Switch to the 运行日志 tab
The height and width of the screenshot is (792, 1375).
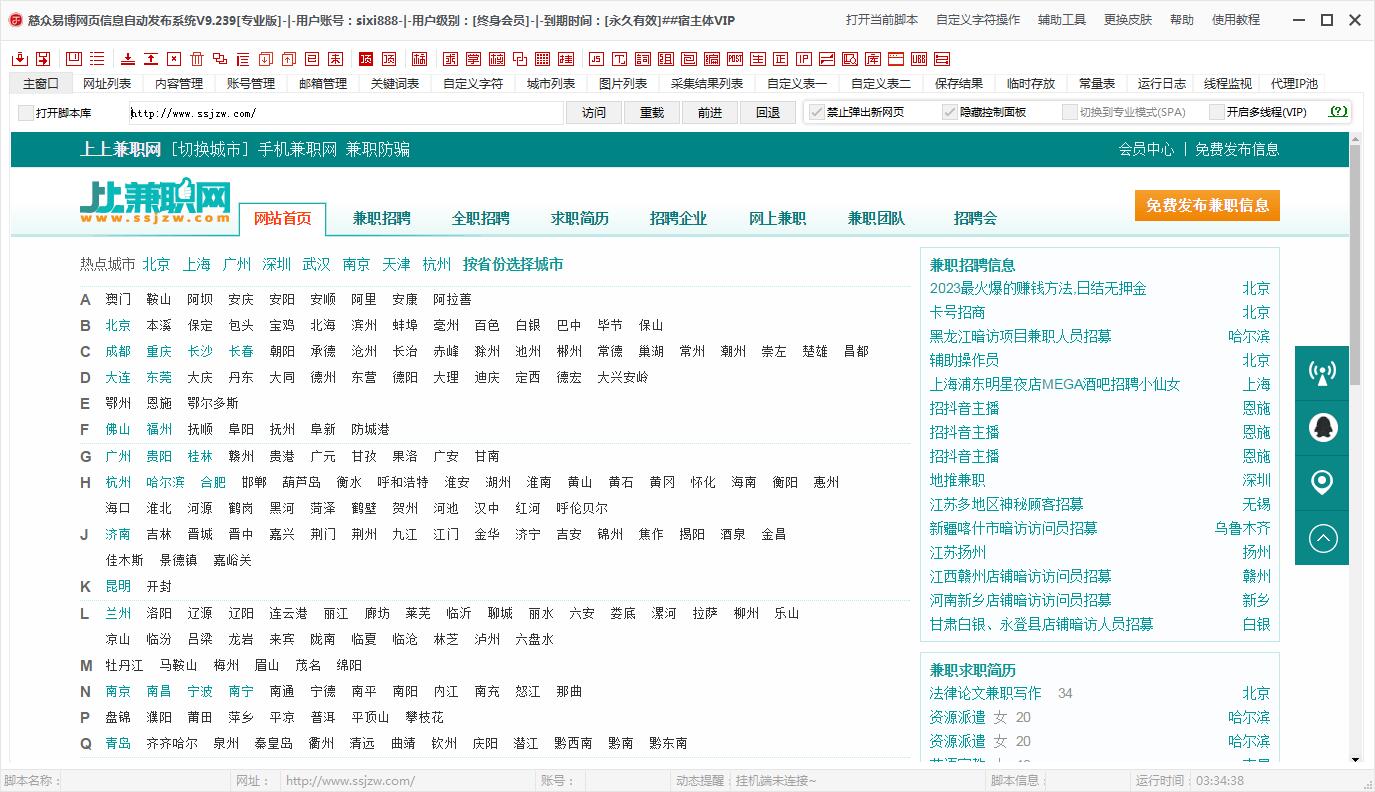[x=1162, y=84]
